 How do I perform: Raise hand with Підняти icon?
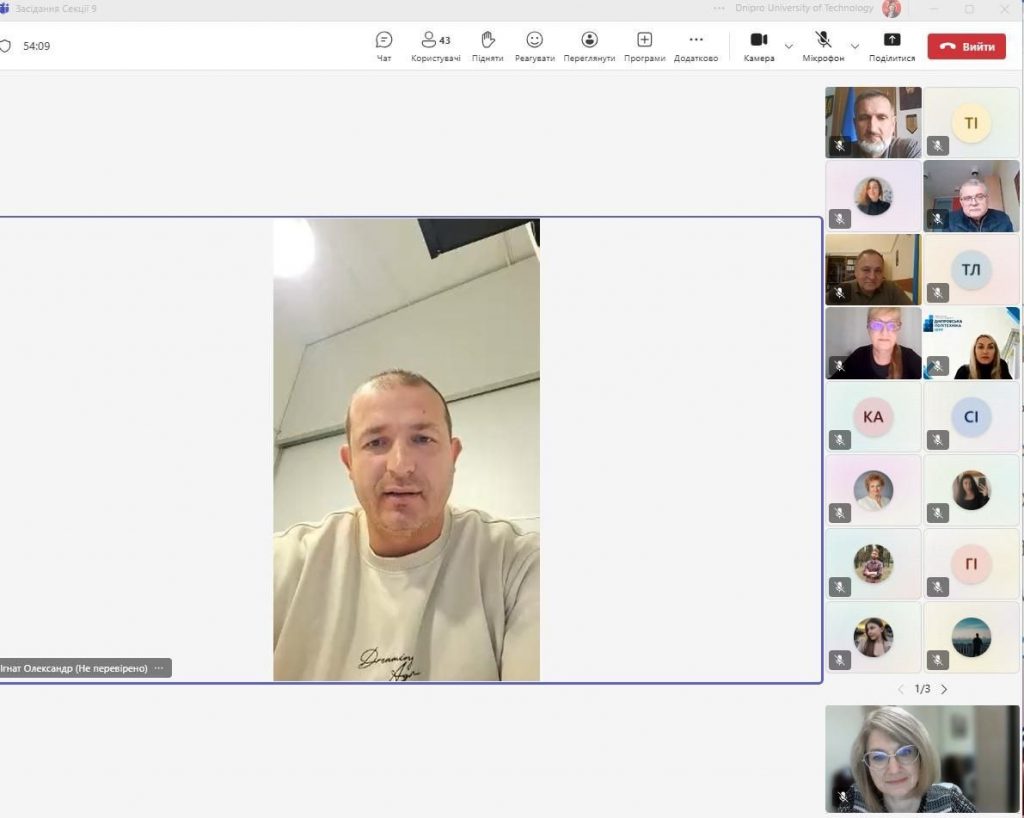click(x=488, y=46)
